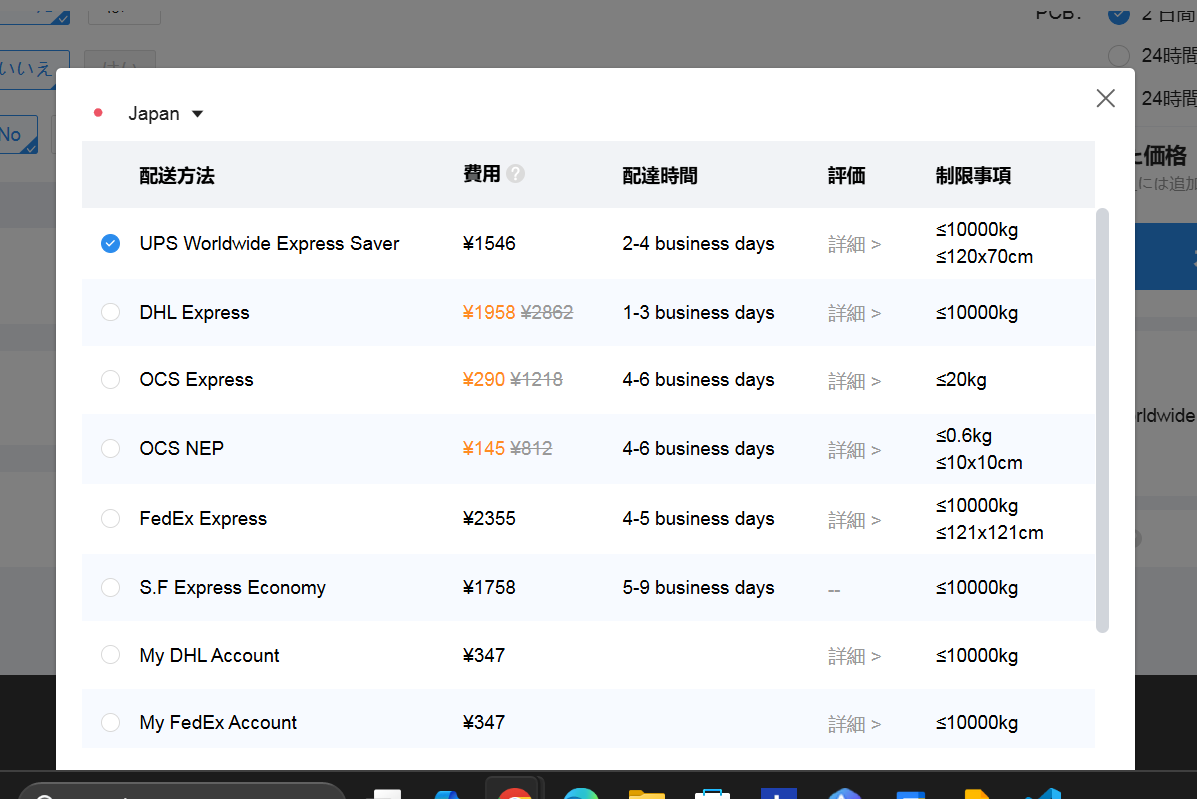Screen dimensions: 1197x799
Task: Click the shipping list vertical scrollbar
Action: [x=1102, y=420]
